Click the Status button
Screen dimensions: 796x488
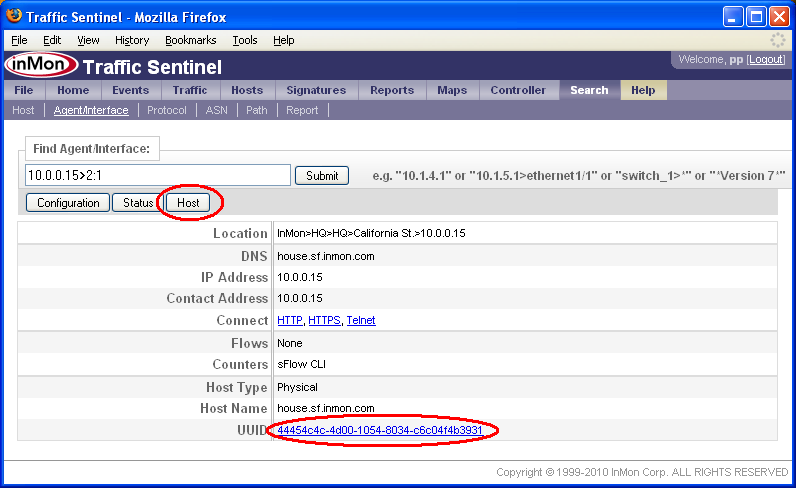click(x=138, y=203)
